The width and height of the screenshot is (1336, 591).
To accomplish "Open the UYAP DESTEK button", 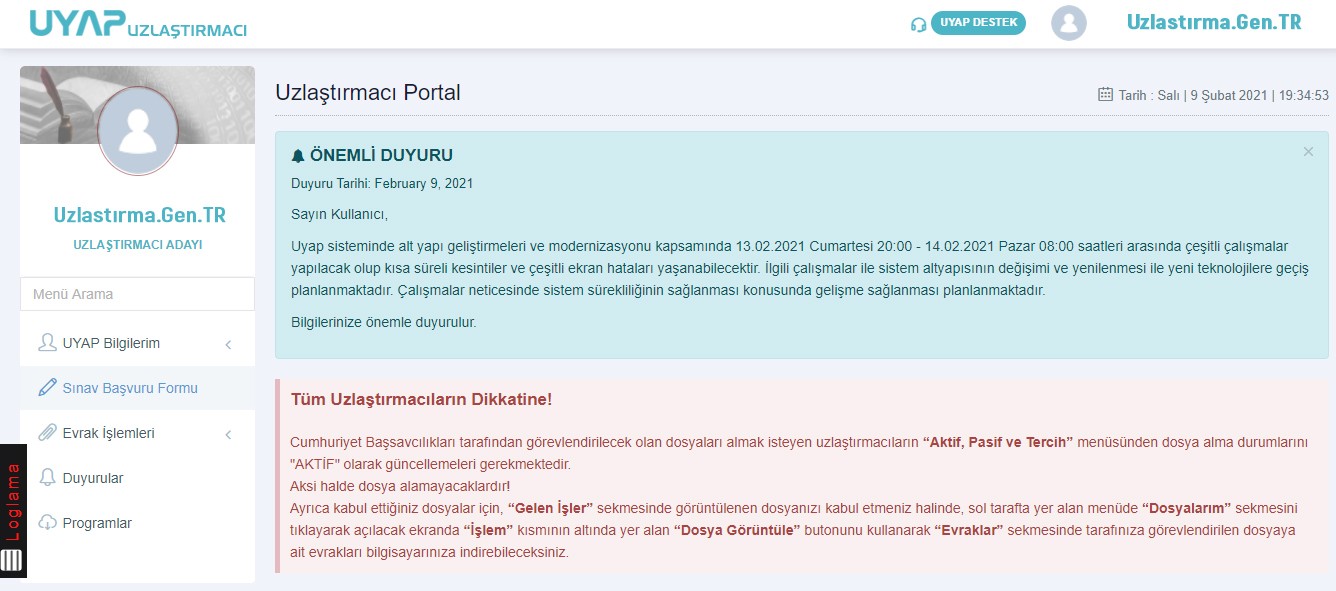I will click(x=977, y=23).
